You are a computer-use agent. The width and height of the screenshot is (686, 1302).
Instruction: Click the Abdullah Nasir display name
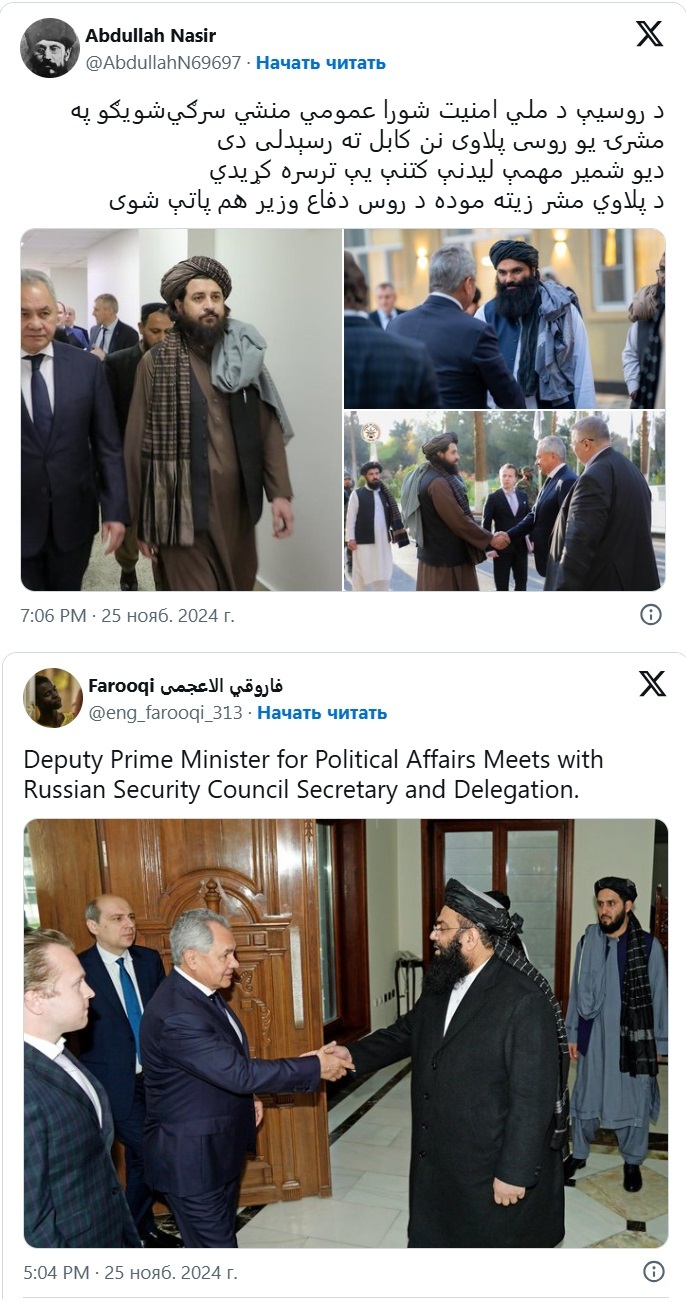[151, 36]
